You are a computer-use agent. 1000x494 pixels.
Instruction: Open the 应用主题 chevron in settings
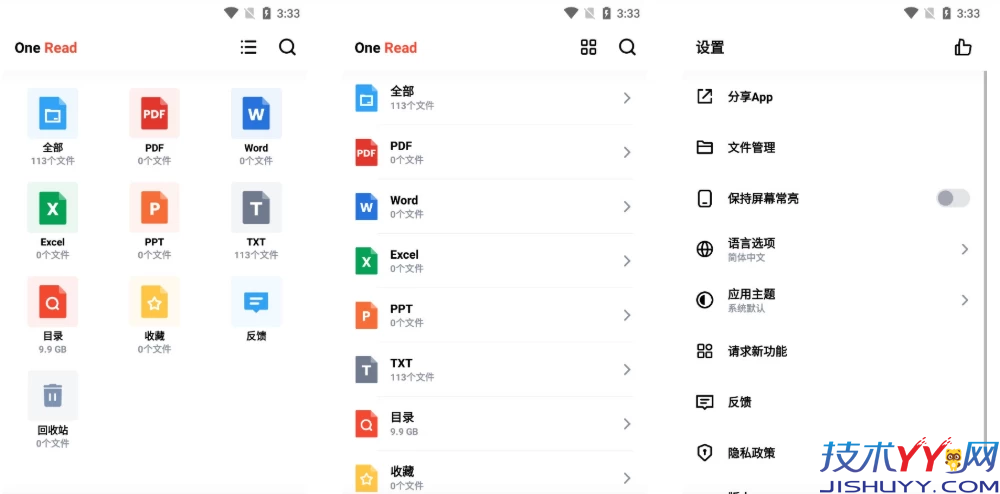tap(965, 300)
